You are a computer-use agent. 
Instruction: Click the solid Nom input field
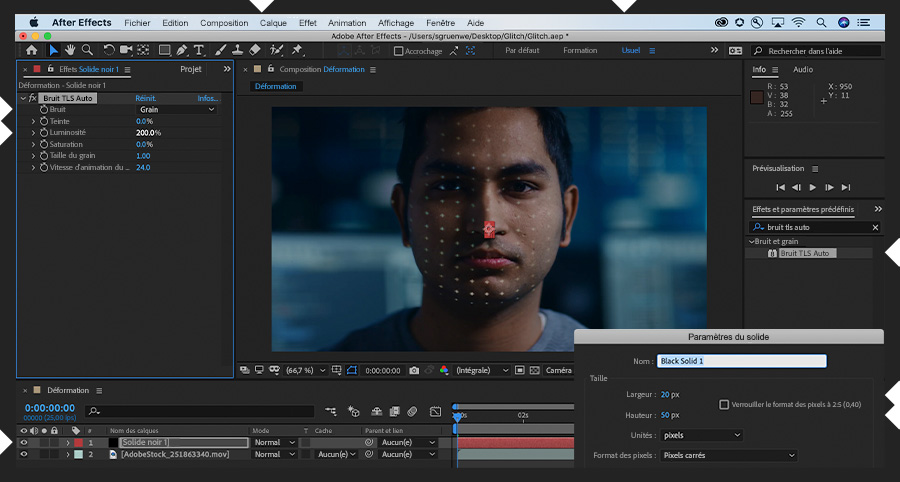[x=741, y=361]
